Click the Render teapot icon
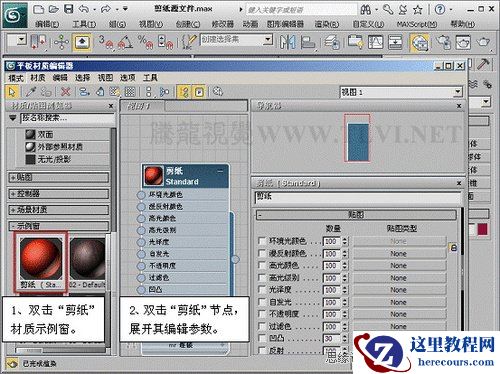500x374 pixels. 483,42
